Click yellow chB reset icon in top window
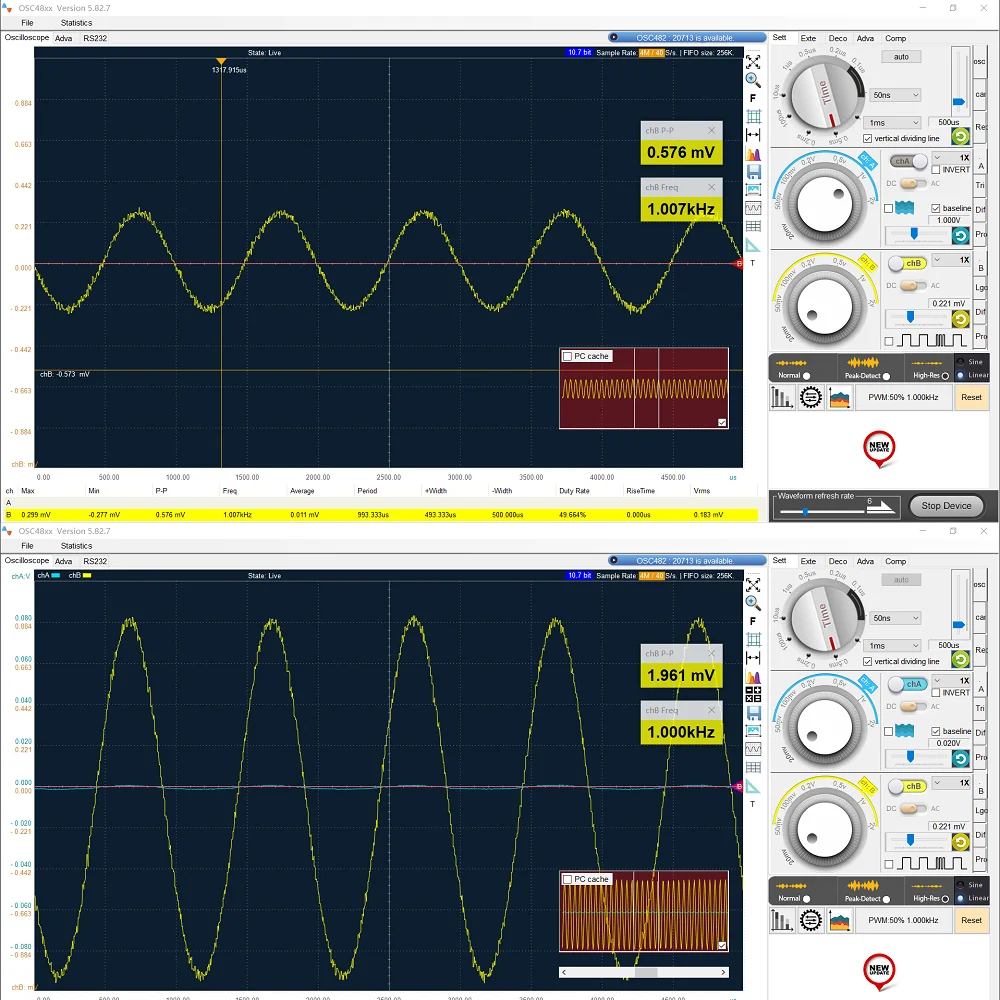 click(x=960, y=318)
